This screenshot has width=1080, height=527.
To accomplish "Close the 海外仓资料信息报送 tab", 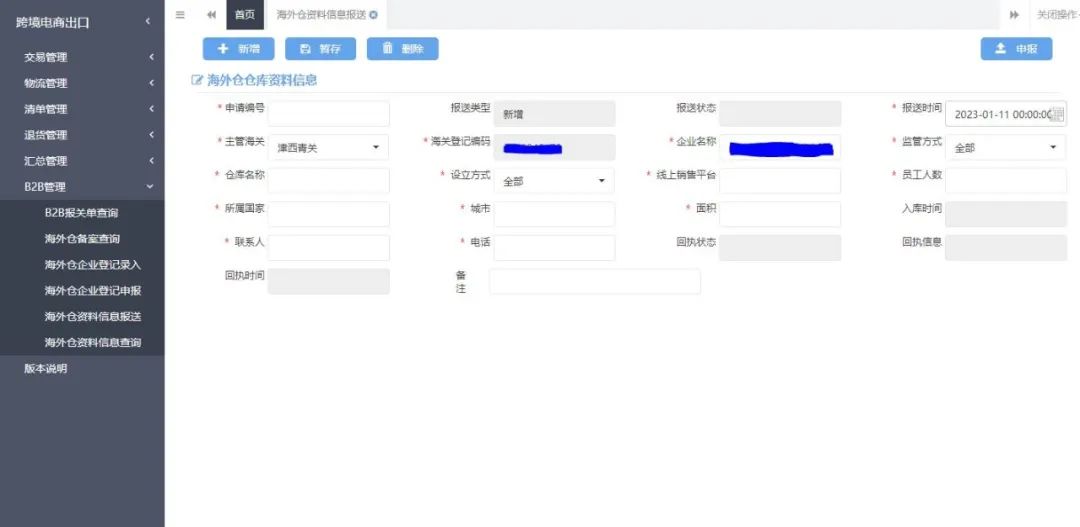I will 374,15.
